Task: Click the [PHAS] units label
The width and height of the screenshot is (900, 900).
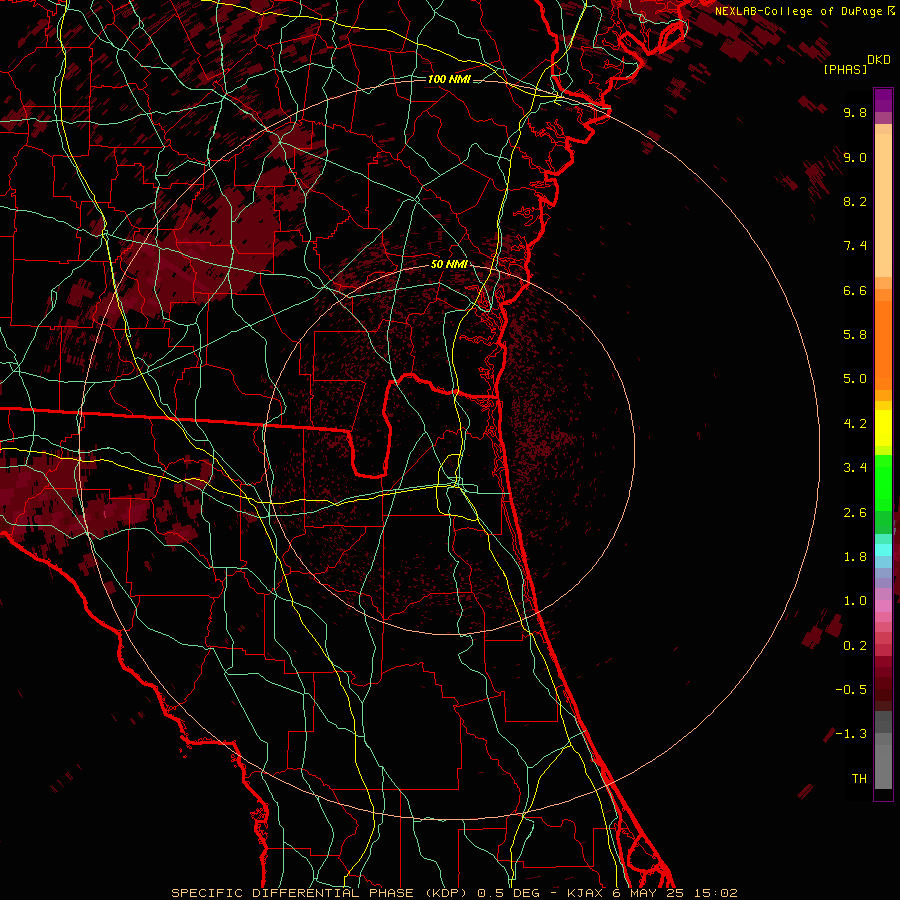Action: [x=845, y=69]
